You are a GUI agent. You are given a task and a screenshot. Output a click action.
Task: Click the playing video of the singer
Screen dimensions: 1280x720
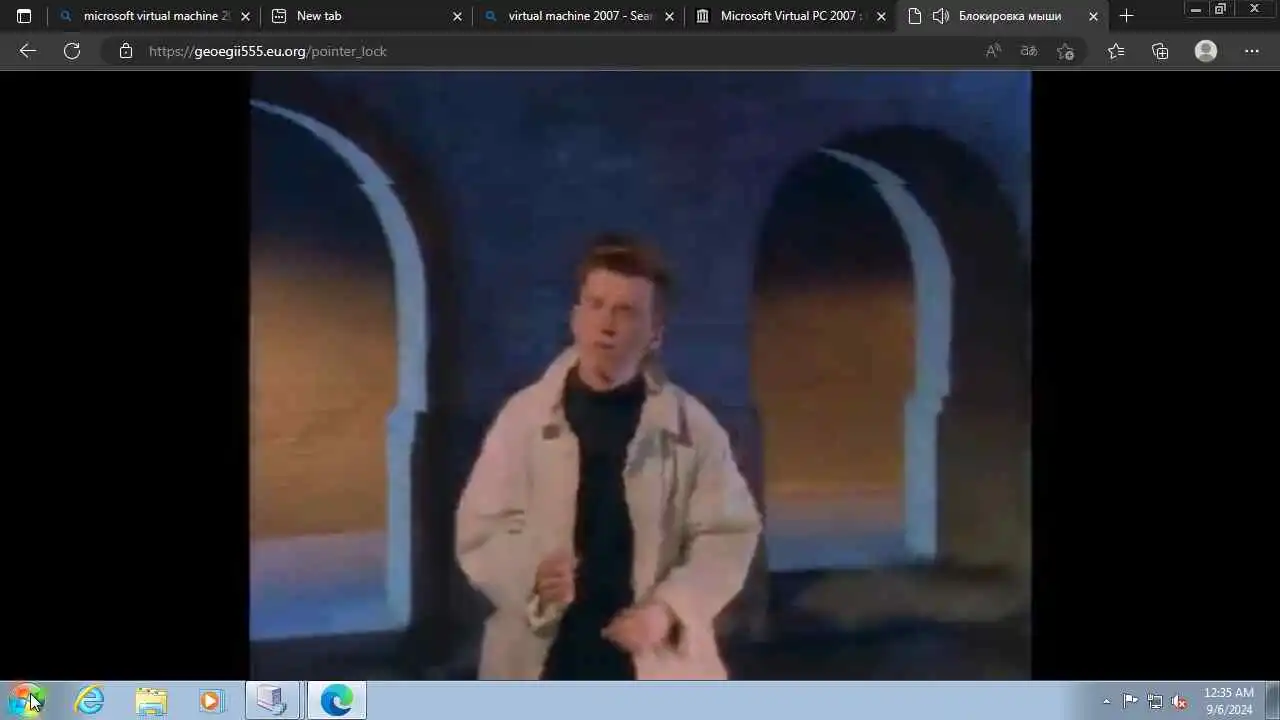(640, 375)
